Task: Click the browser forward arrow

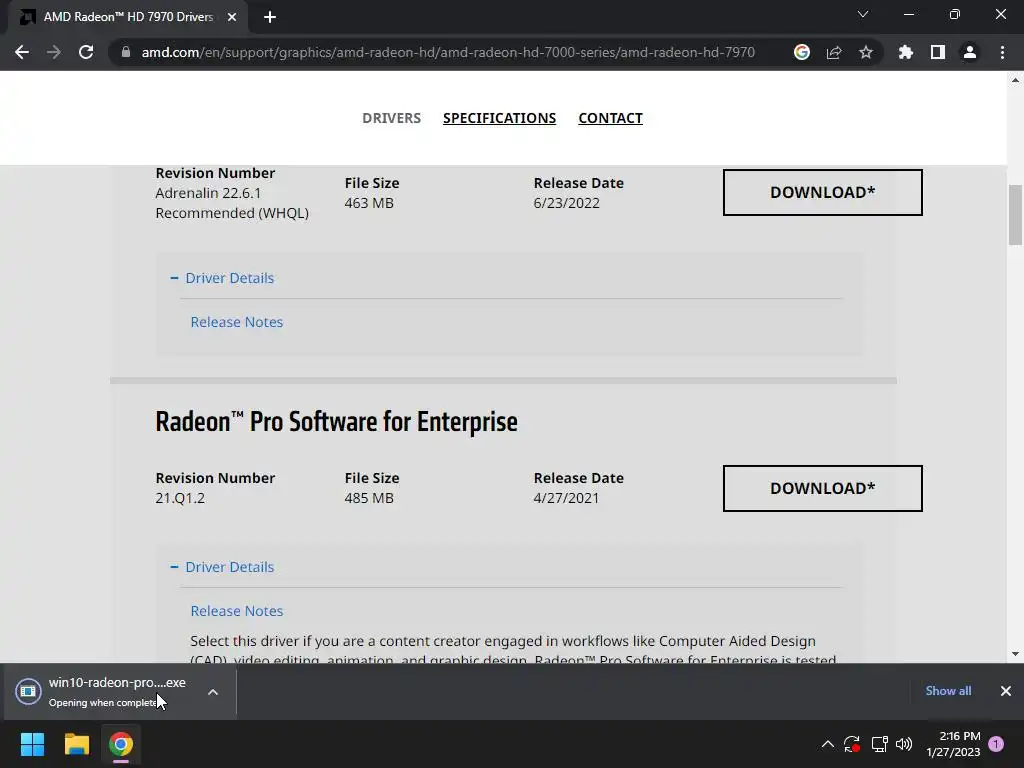Action: (x=54, y=52)
